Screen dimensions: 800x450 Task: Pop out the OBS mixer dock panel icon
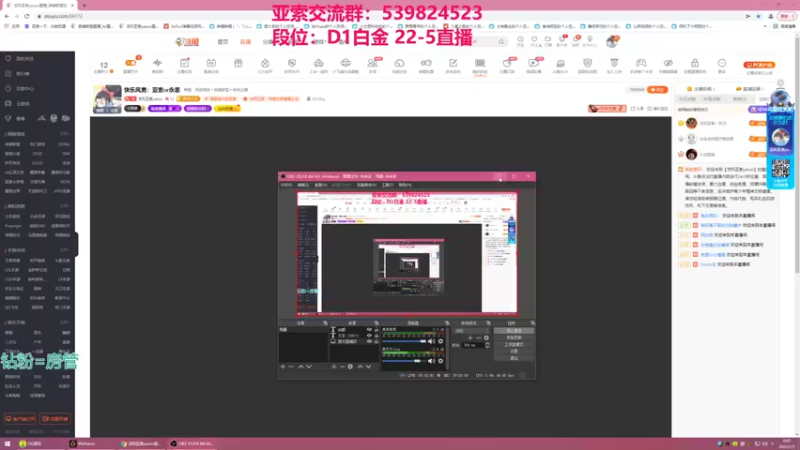pyautogui.click(x=447, y=323)
